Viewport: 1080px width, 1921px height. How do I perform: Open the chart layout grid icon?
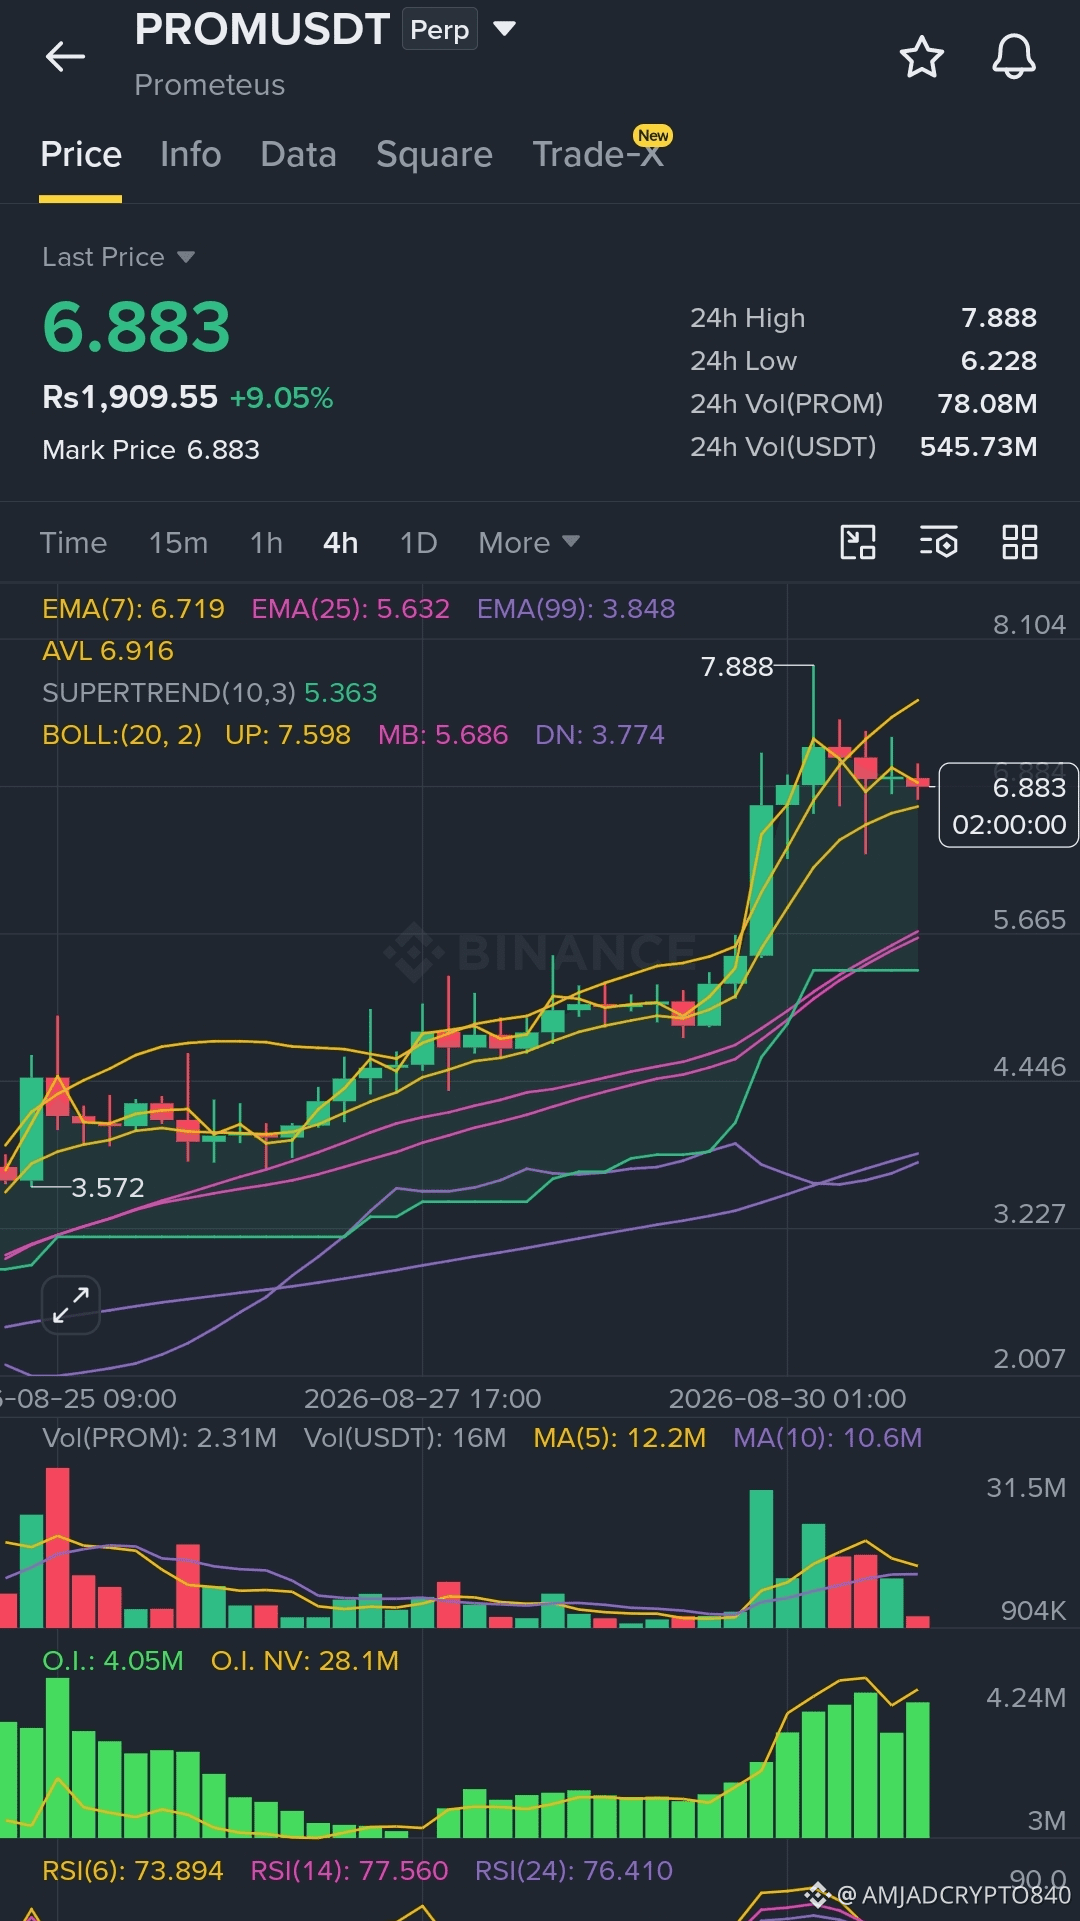1019,542
